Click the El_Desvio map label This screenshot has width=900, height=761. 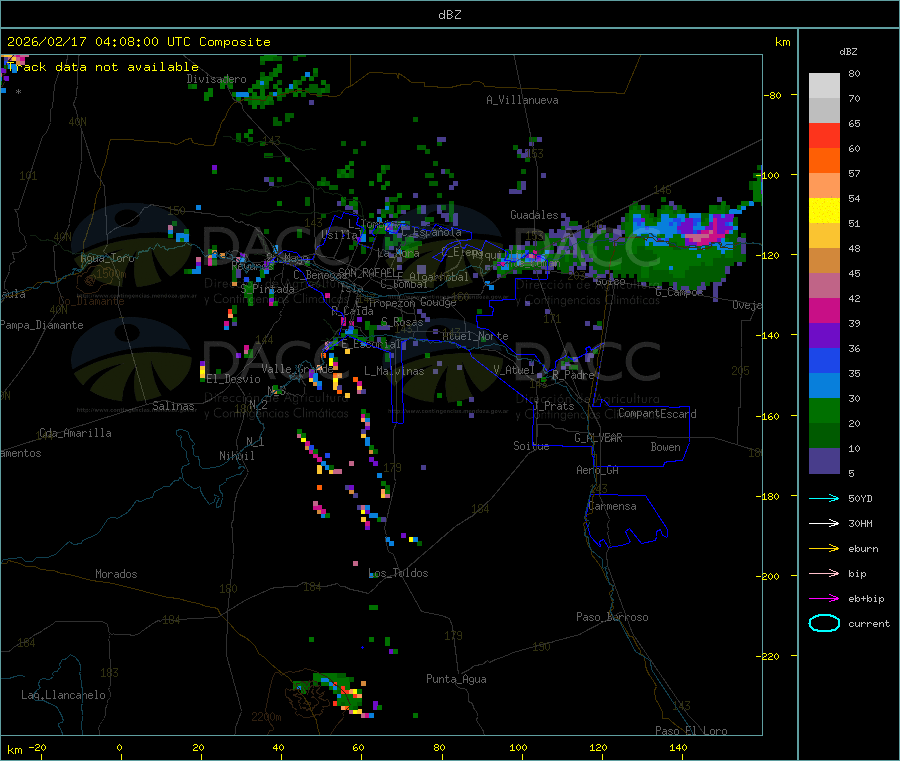coord(234,379)
